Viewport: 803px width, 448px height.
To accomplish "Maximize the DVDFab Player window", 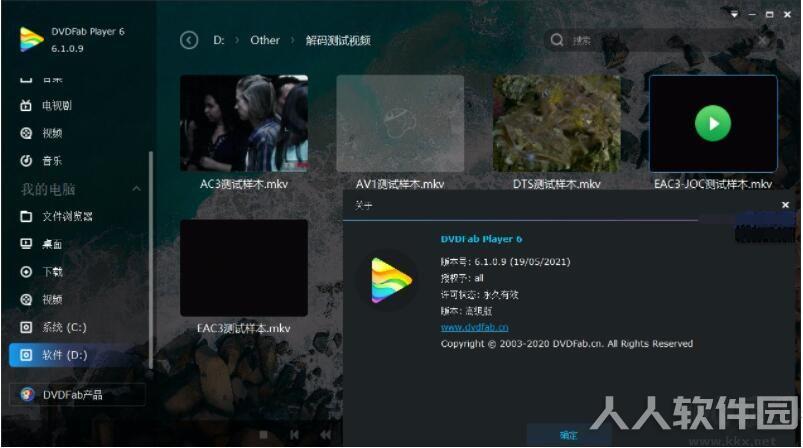I will tap(769, 14).
